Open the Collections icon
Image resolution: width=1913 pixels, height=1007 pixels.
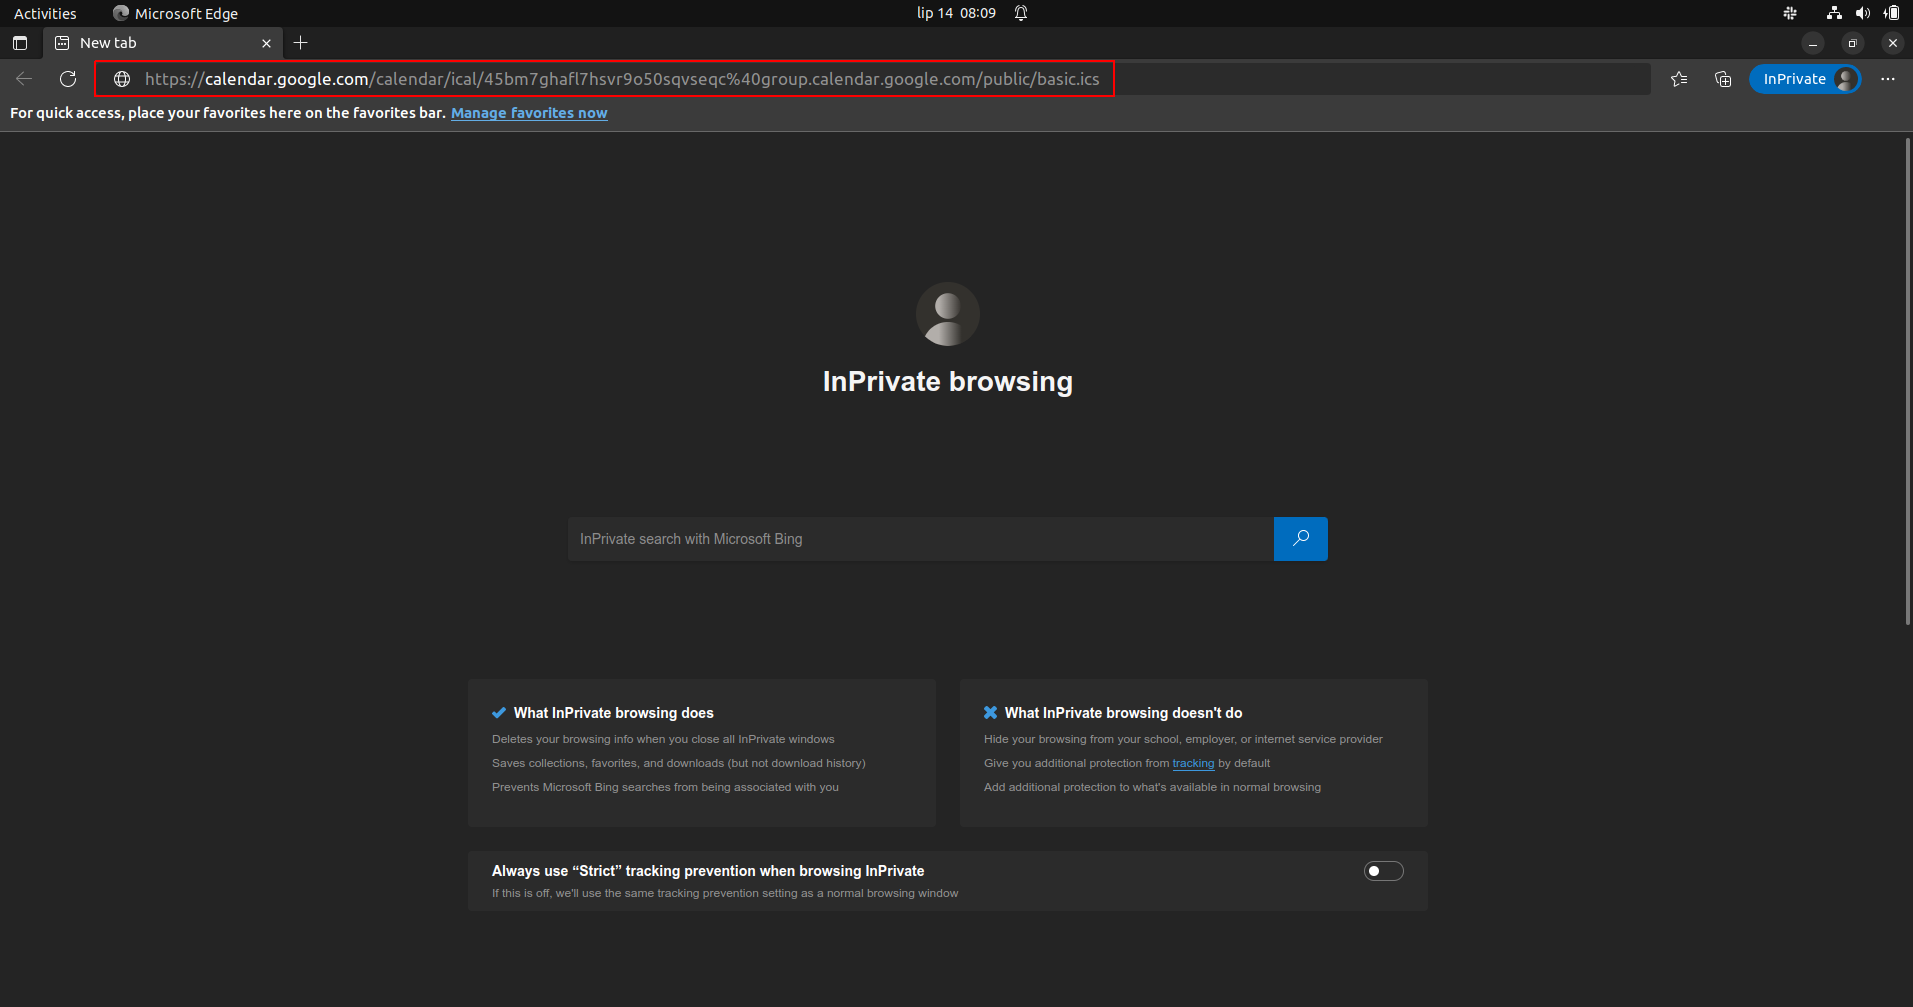(1723, 79)
